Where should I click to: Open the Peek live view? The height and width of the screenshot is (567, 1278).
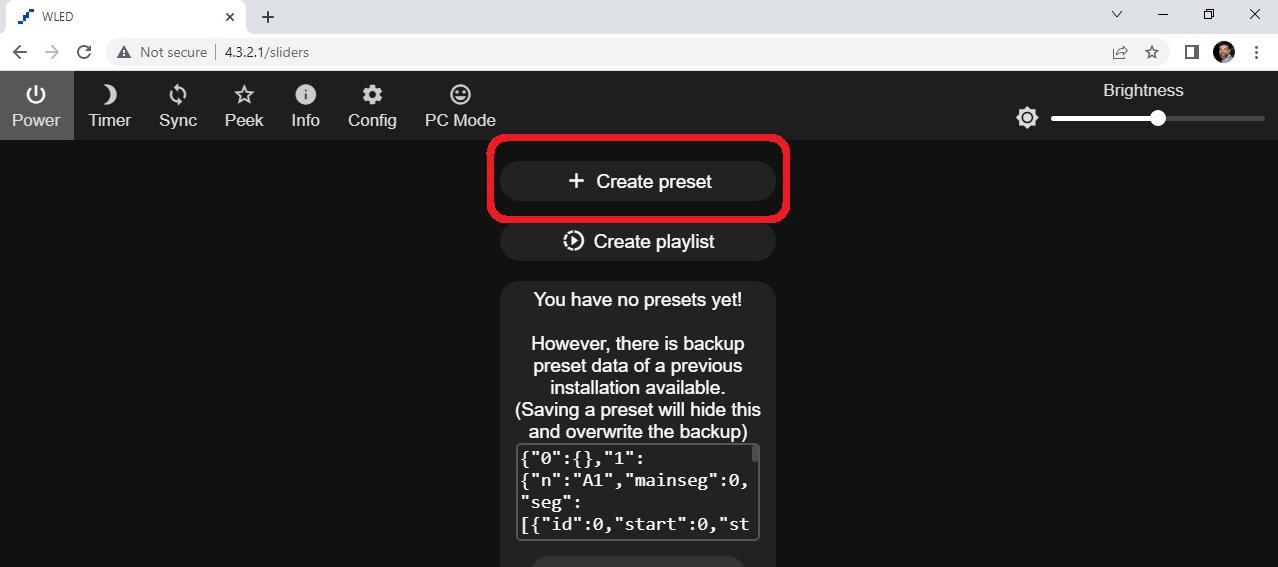pyautogui.click(x=244, y=106)
